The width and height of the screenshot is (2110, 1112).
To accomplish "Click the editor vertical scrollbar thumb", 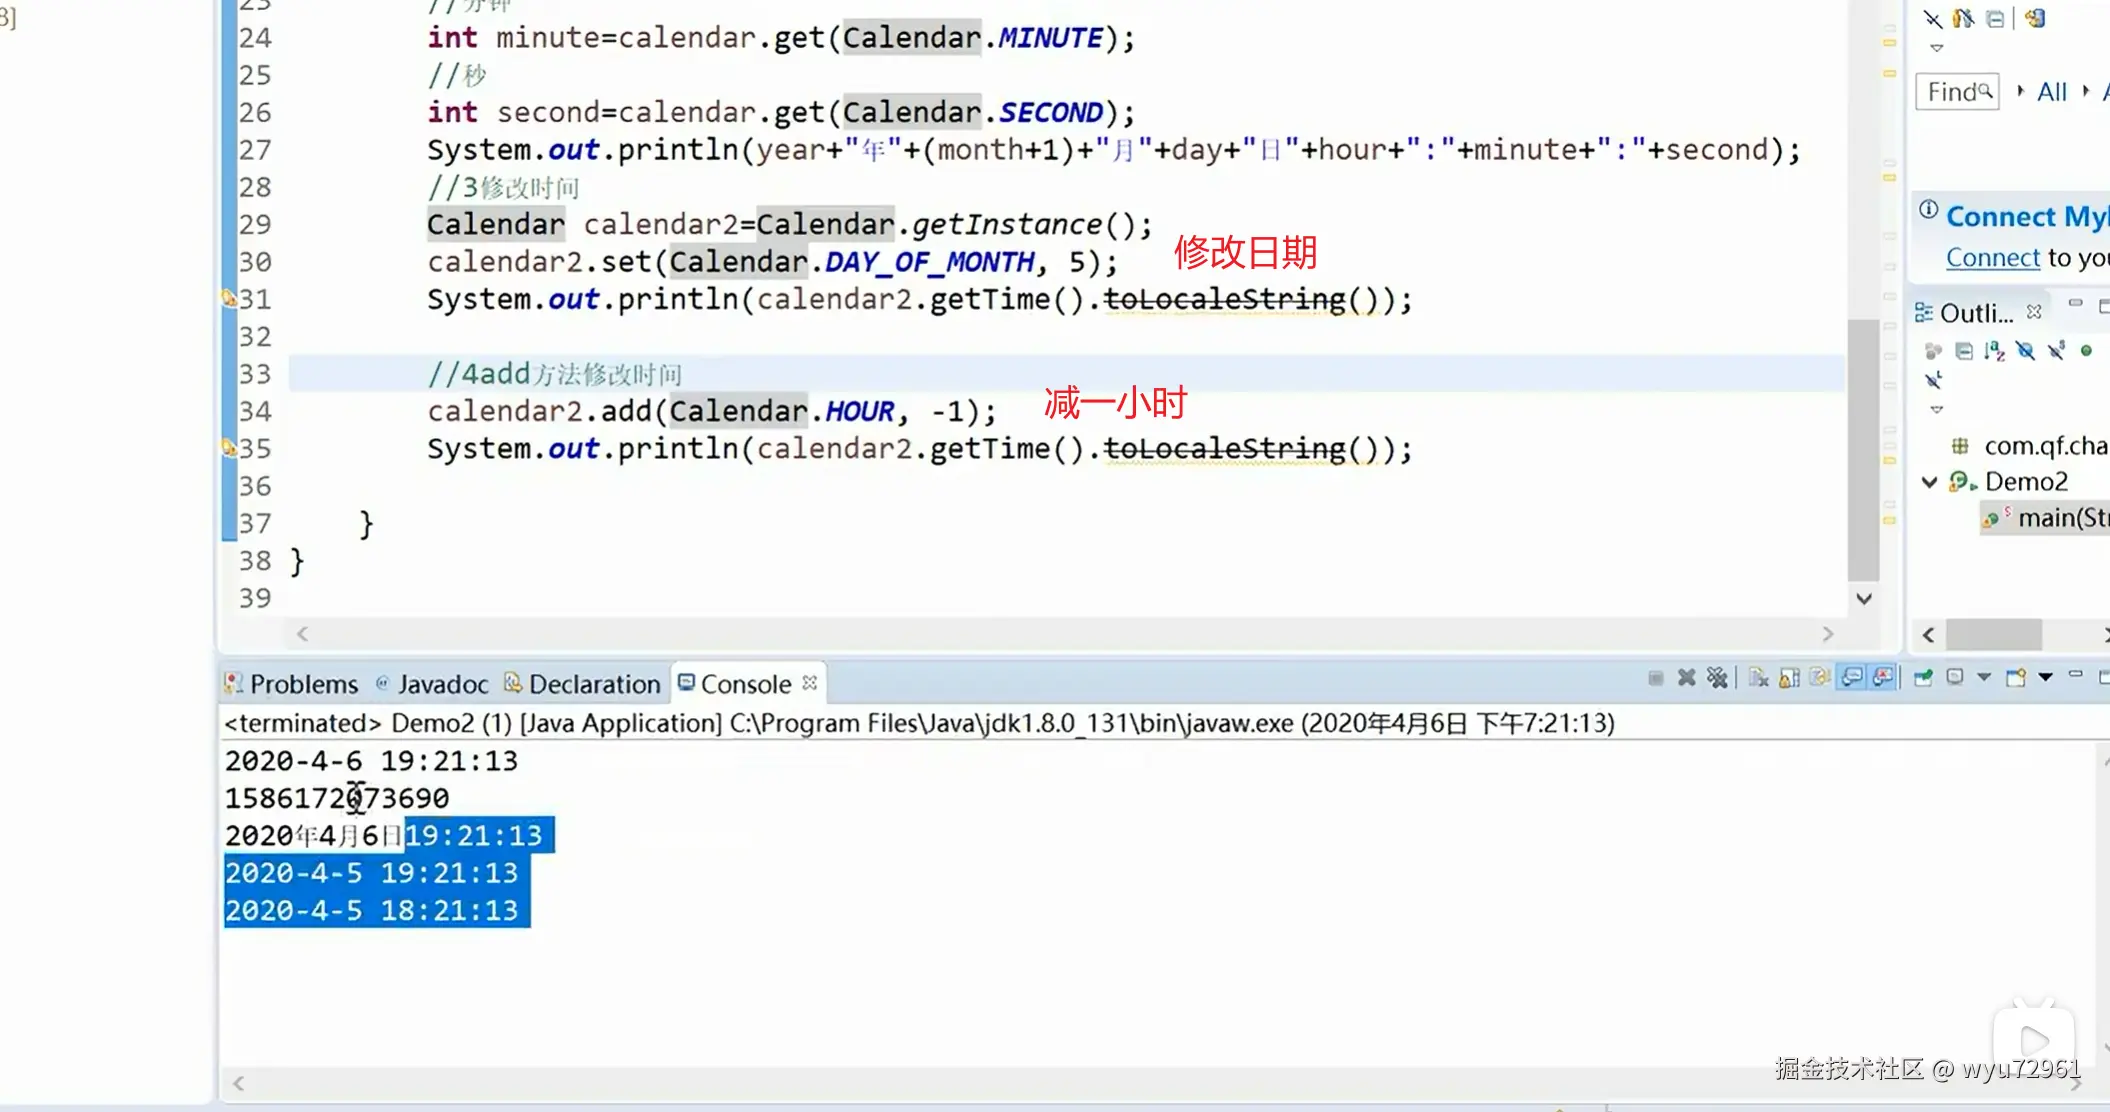I will [1863, 449].
